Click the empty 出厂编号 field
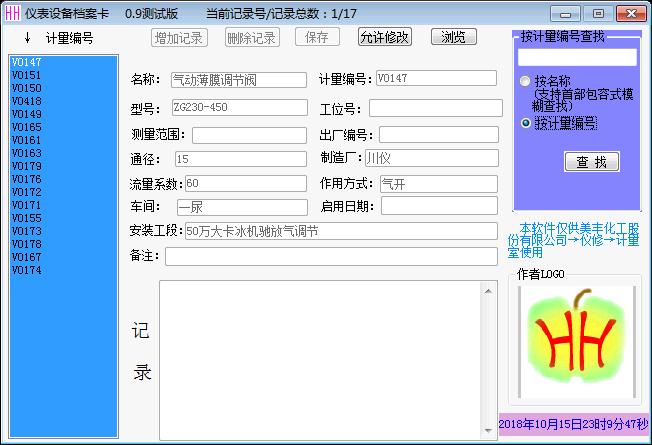This screenshot has width=652, height=445. point(439,135)
